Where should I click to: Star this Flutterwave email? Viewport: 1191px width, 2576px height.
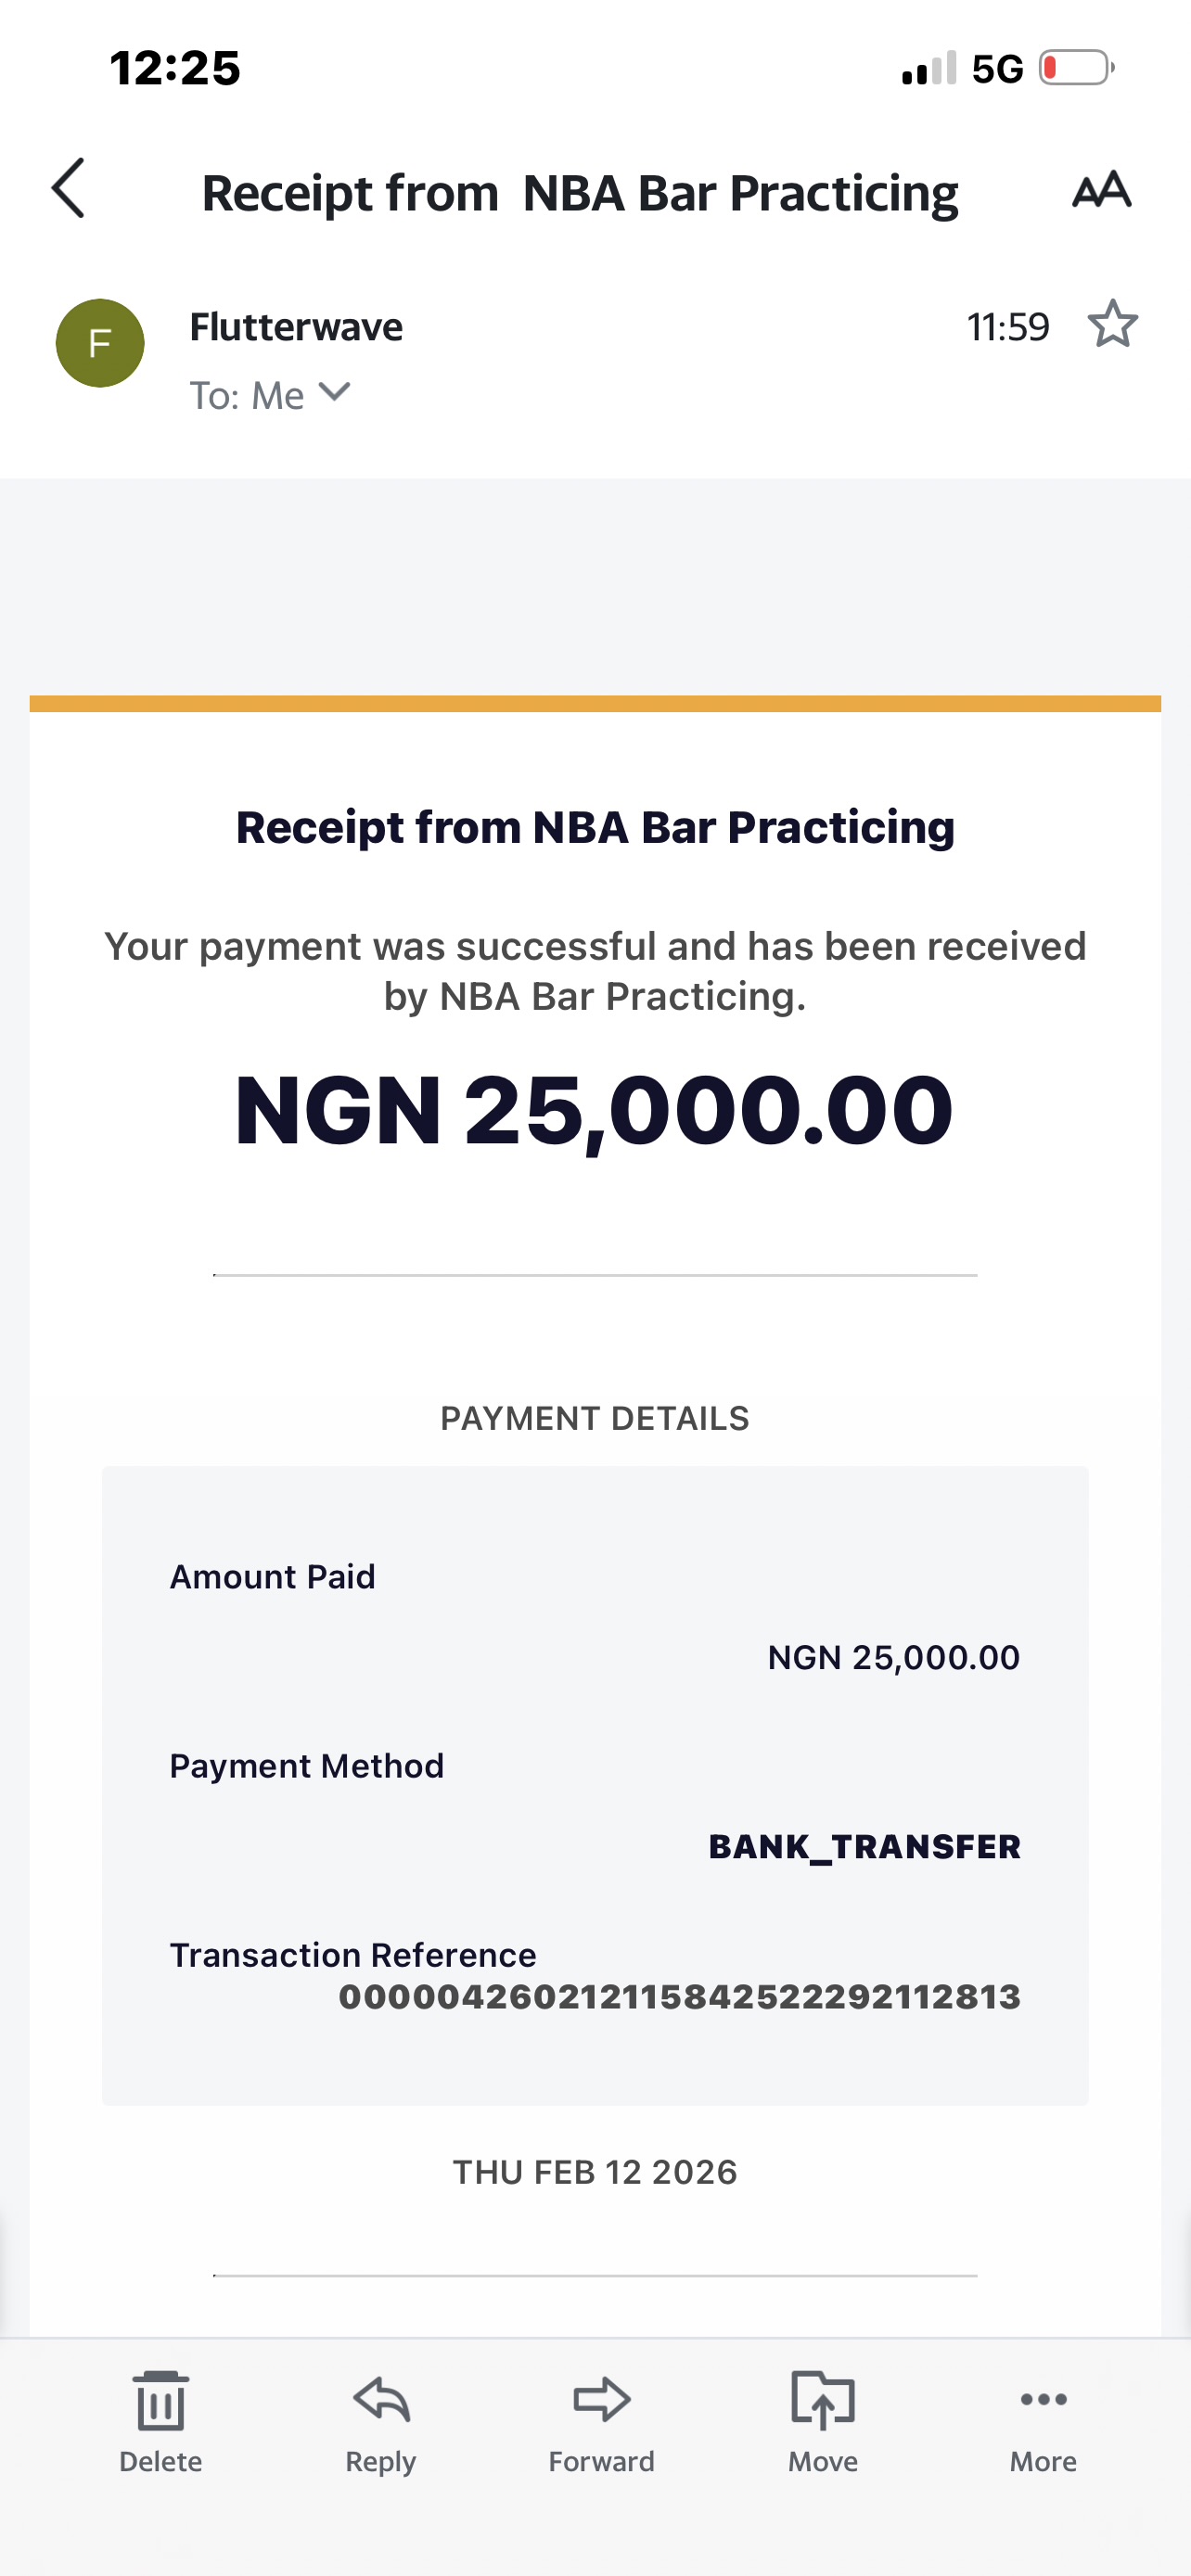[x=1112, y=324]
